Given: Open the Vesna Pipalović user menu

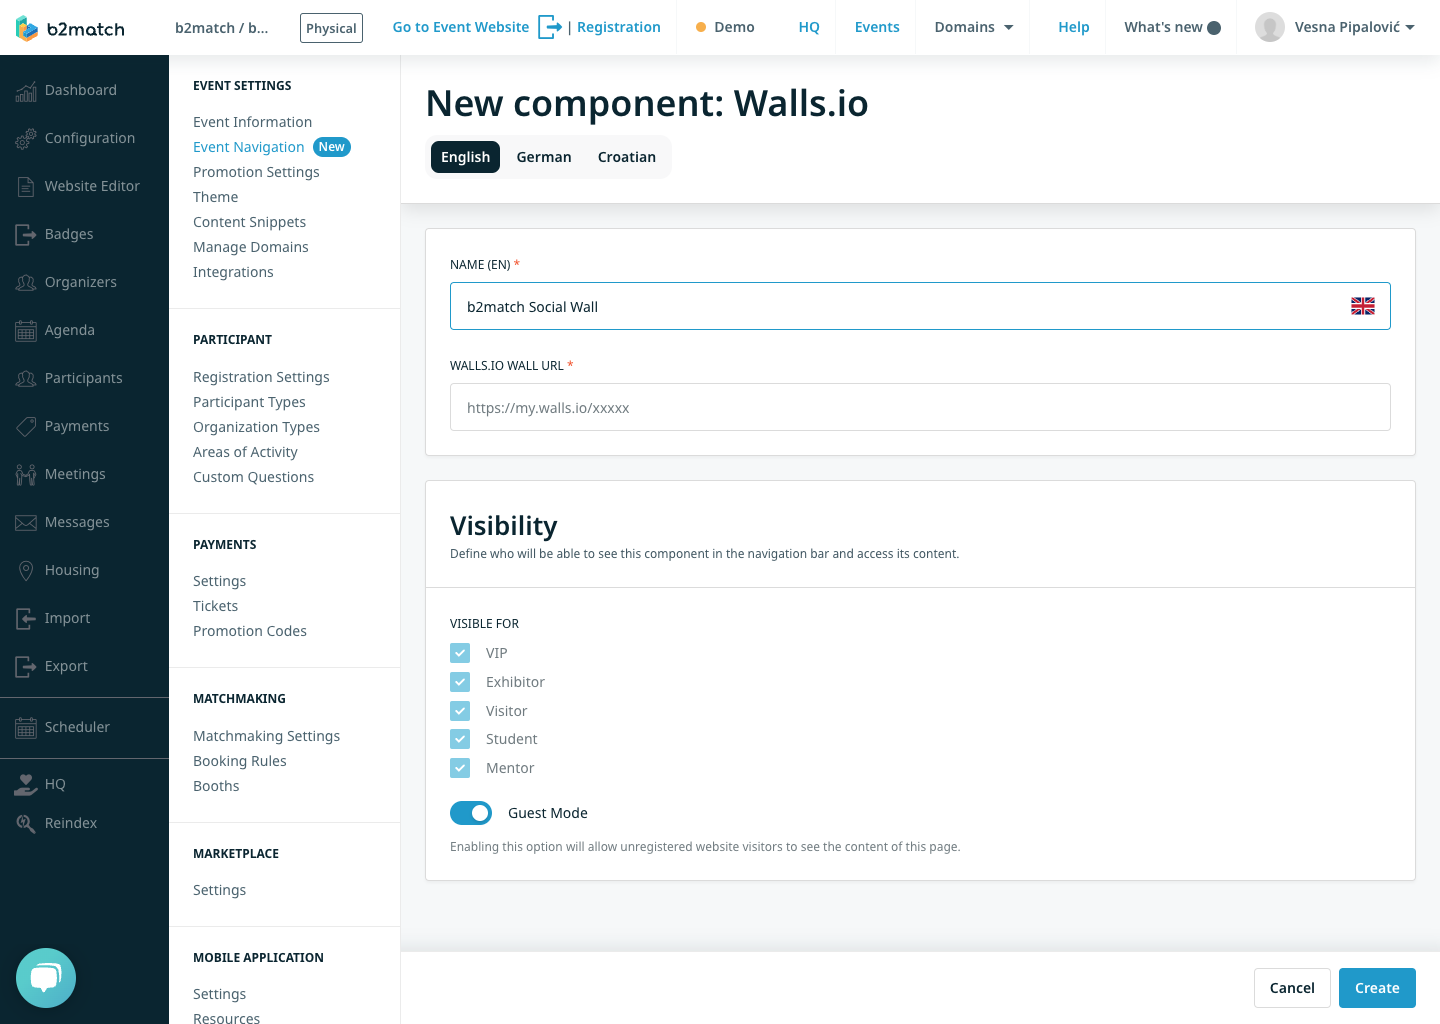Looking at the screenshot, I should (1335, 27).
